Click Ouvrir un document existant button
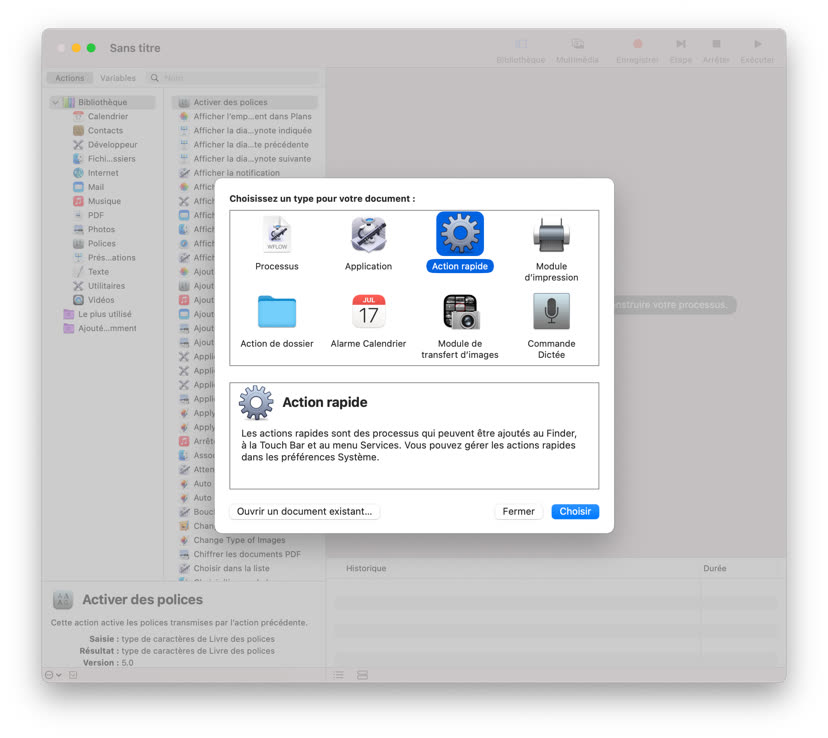The image size is (828, 738). coord(304,511)
